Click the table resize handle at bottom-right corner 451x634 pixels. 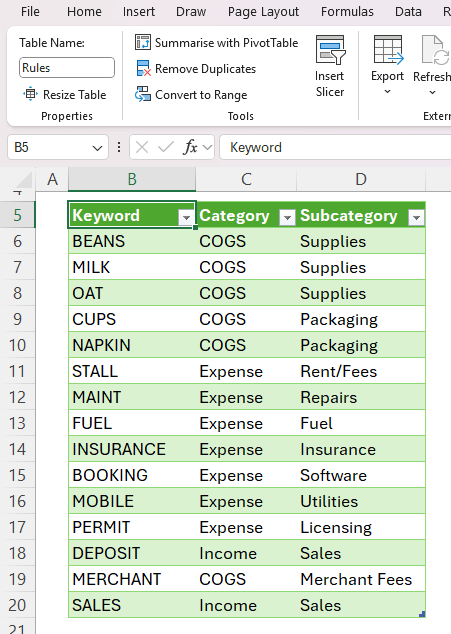point(422,614)
